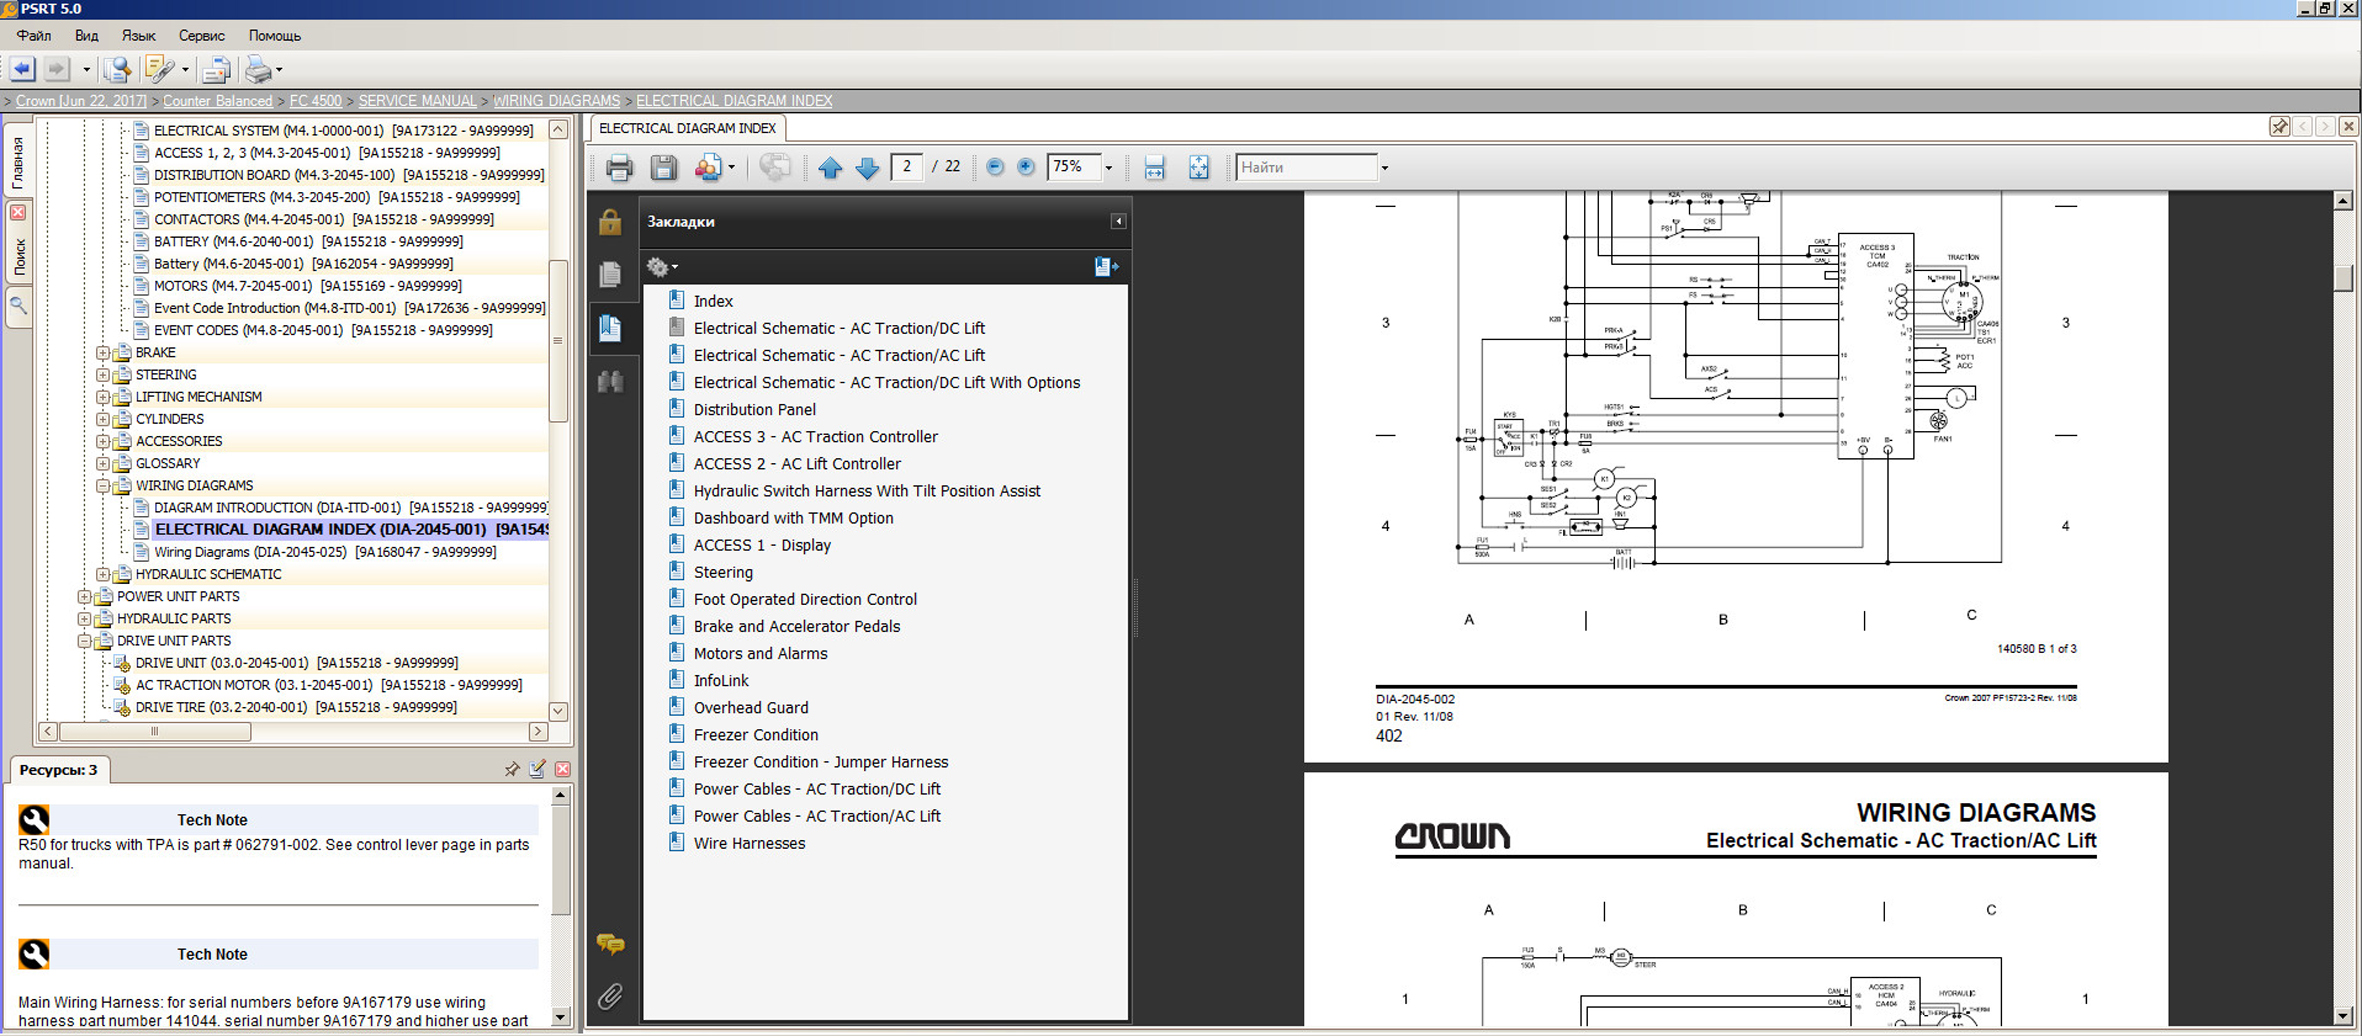Collapse the Закладки bookmarks panel
The image size is (2362, 1036).
click(x=1118, y=221)
